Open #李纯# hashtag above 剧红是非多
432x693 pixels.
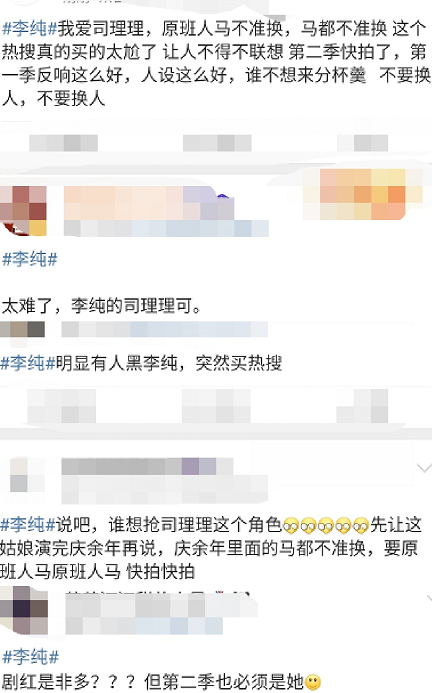tap(30, 657)
